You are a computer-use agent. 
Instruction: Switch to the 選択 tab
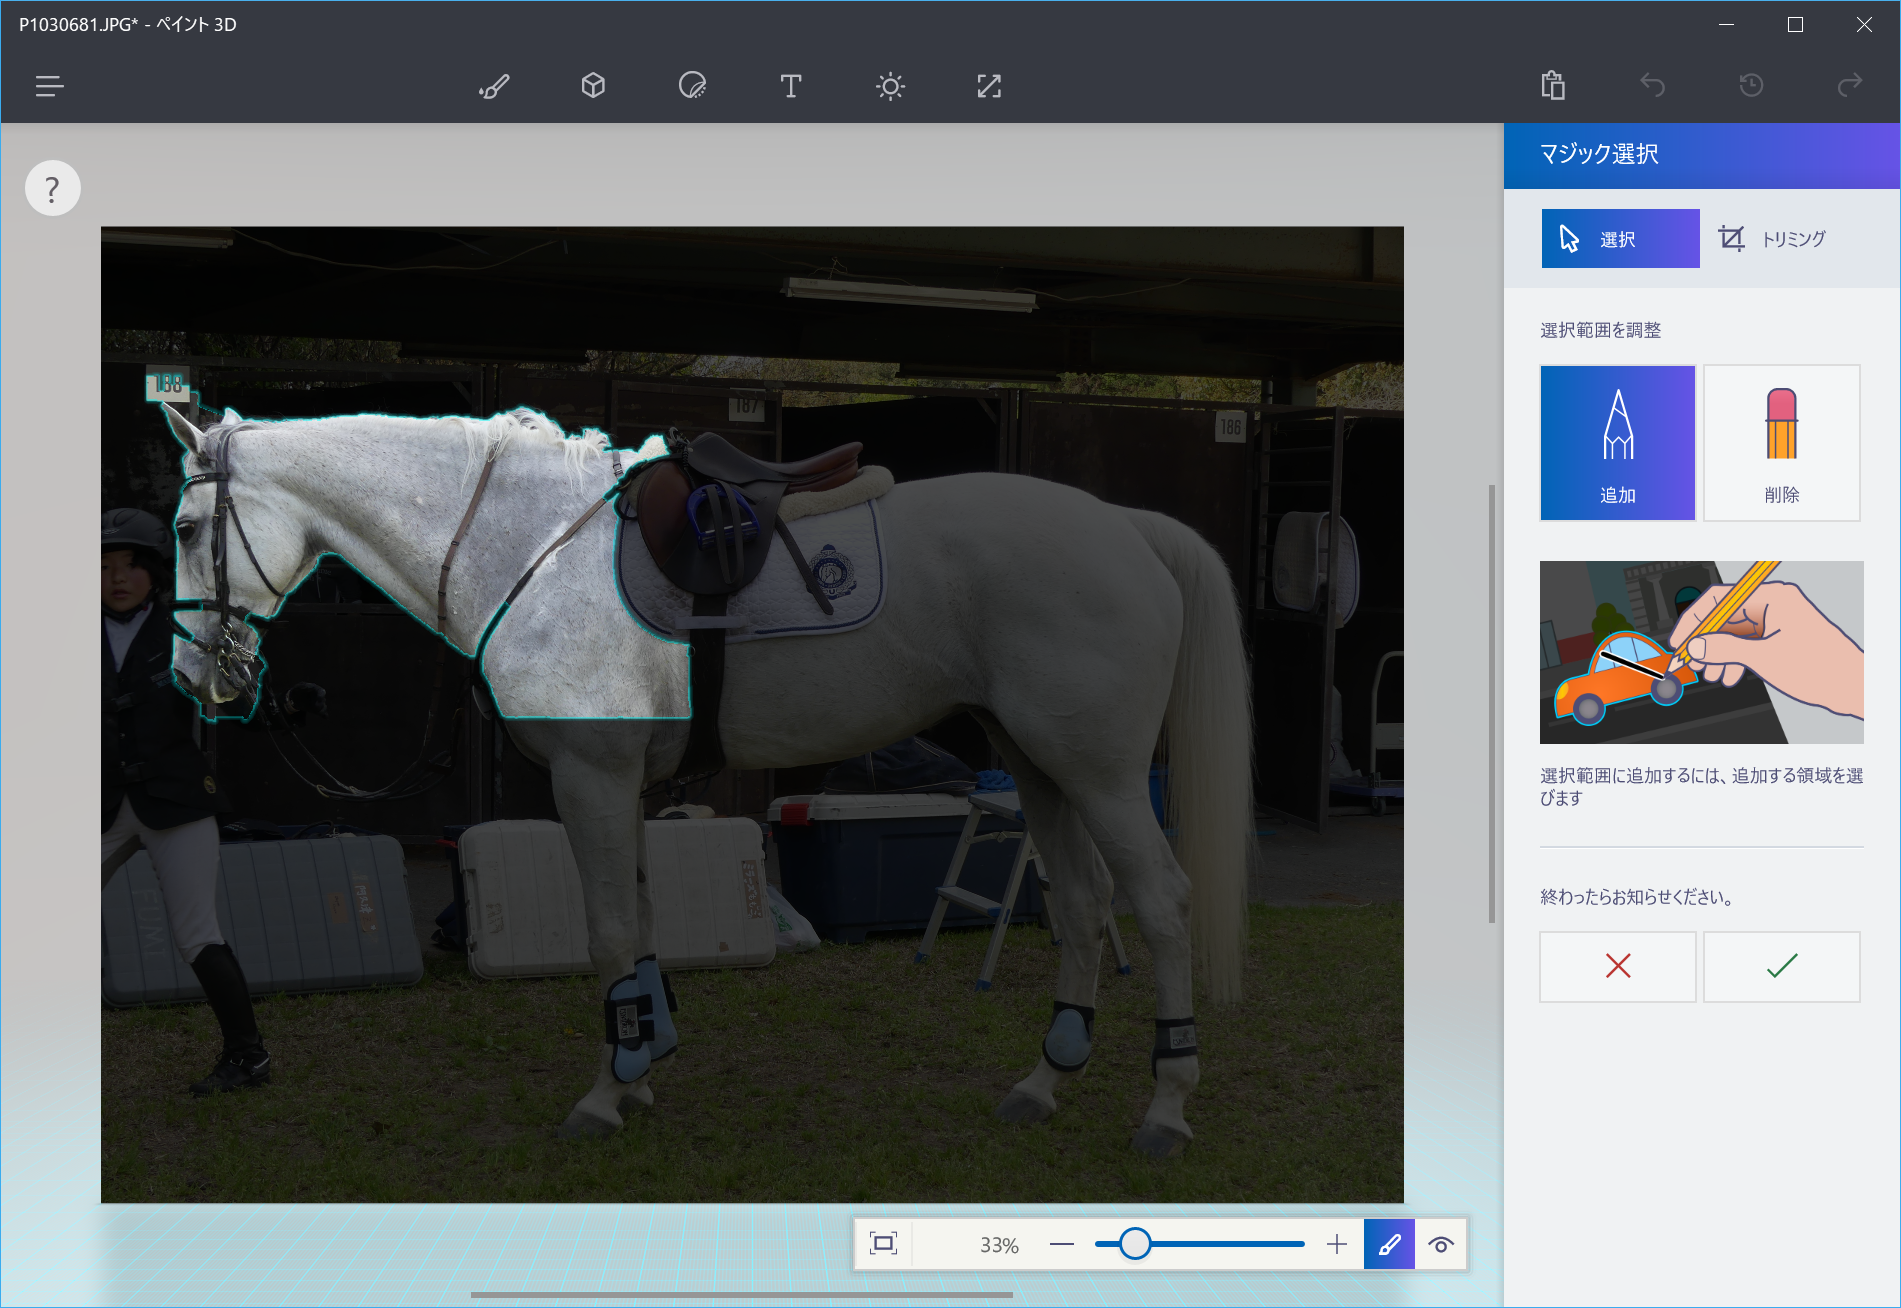click(1620, 239)
